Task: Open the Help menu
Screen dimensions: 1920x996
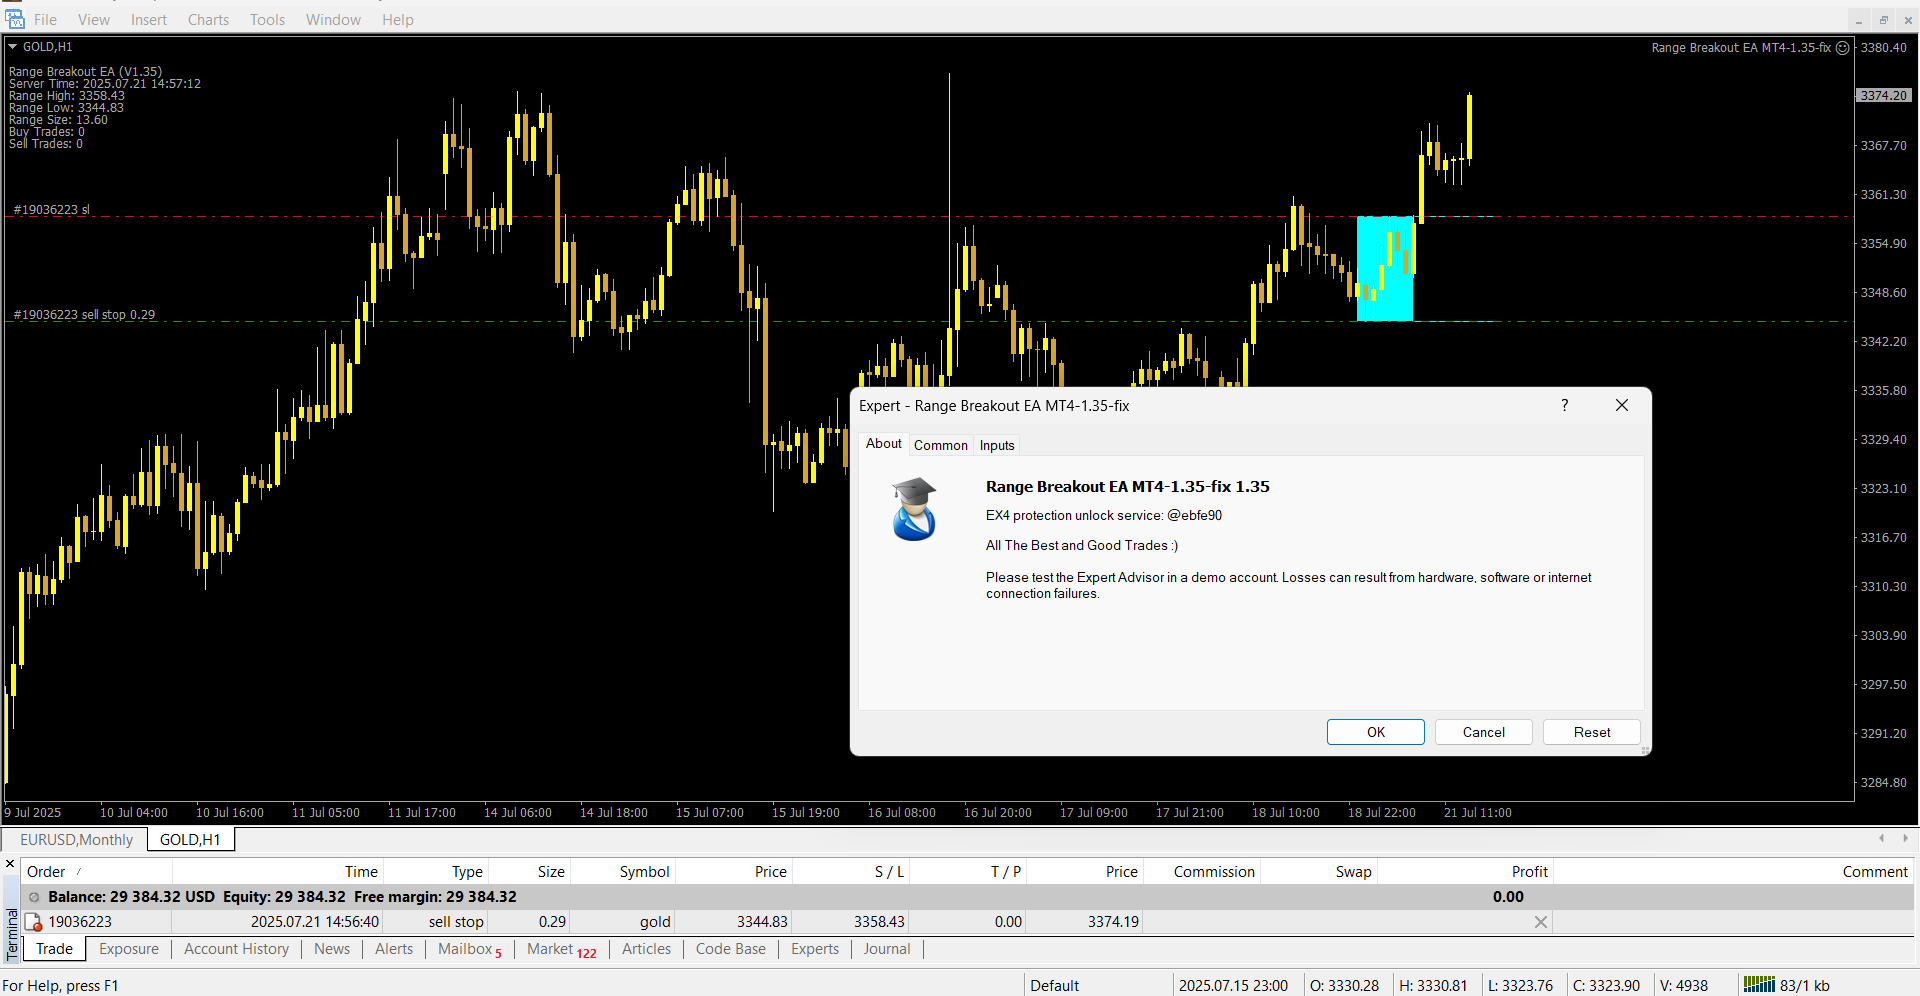Action: tap(397, 20)
